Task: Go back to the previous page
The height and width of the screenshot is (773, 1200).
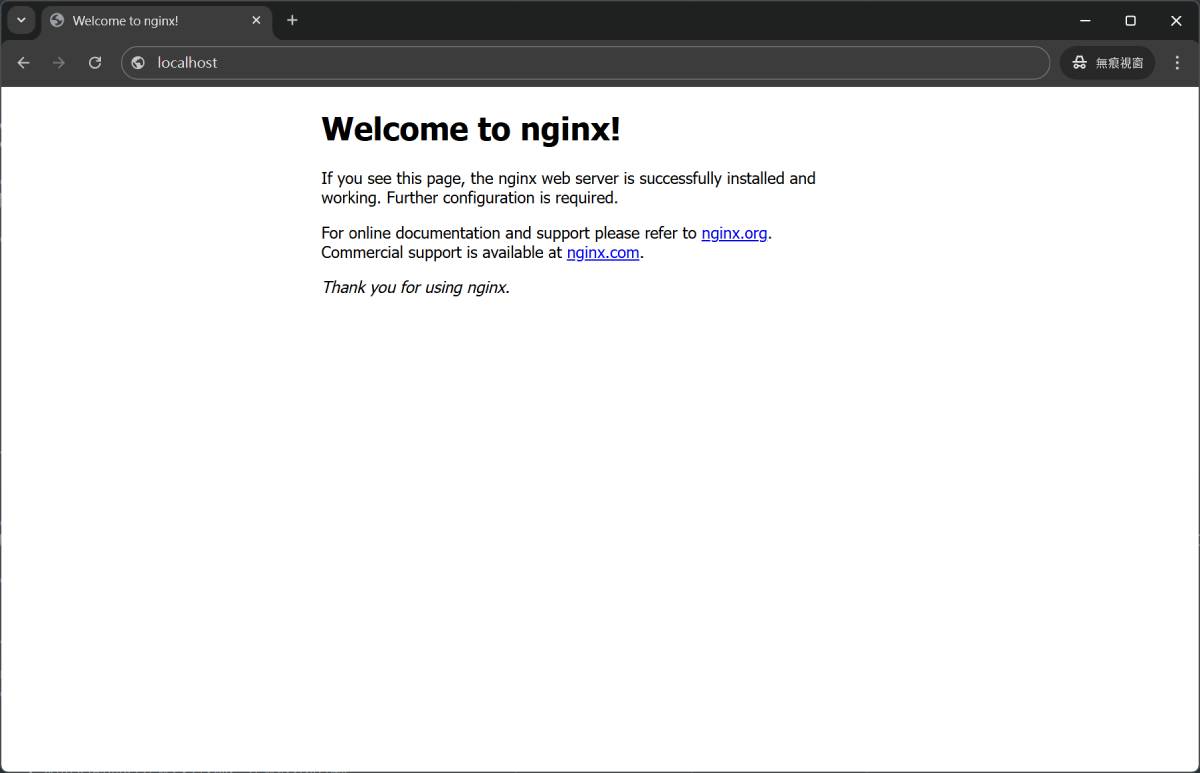Action: [24, 62]
